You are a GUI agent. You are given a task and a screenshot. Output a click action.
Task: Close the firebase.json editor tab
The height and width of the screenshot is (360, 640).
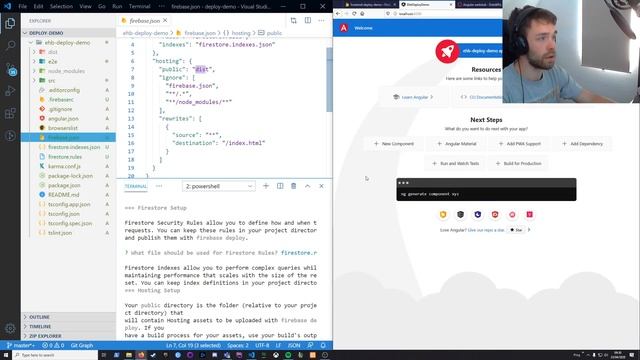pyautogui.click(x=165, y=20)
